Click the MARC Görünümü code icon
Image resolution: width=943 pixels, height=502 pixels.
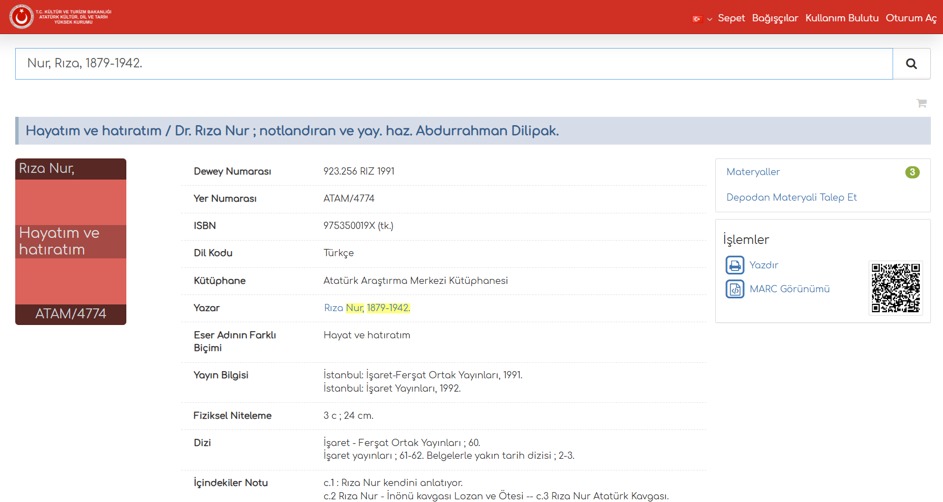pyautogui.click(x=735, y=289)
